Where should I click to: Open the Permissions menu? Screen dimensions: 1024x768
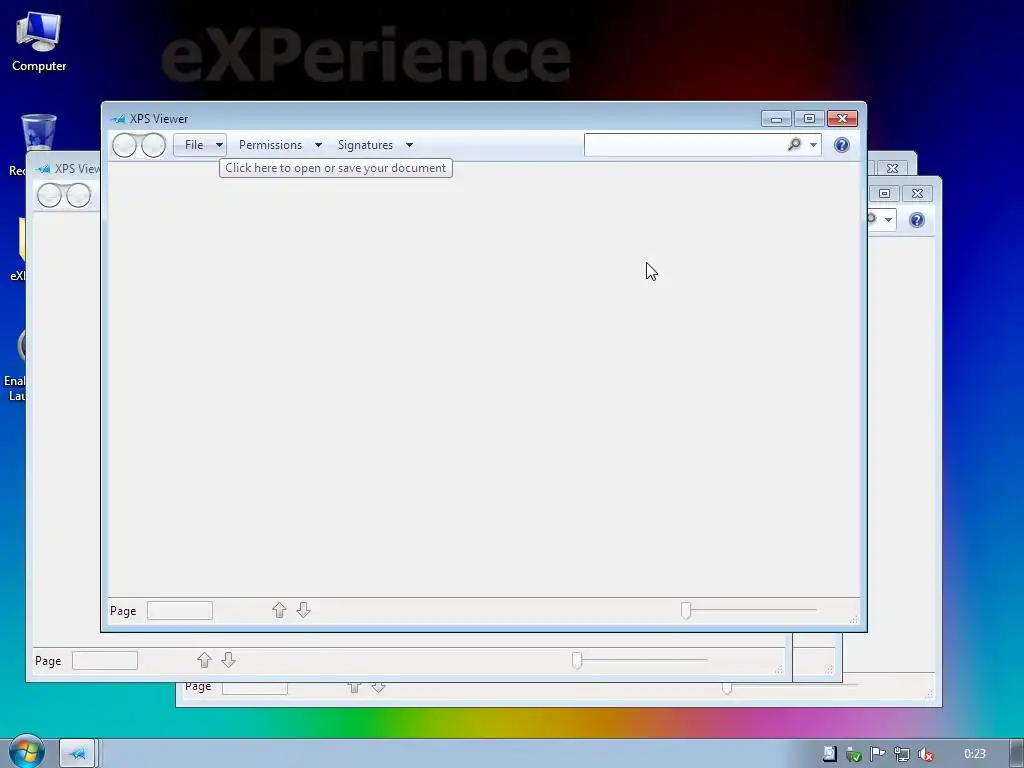coord(270,145)
